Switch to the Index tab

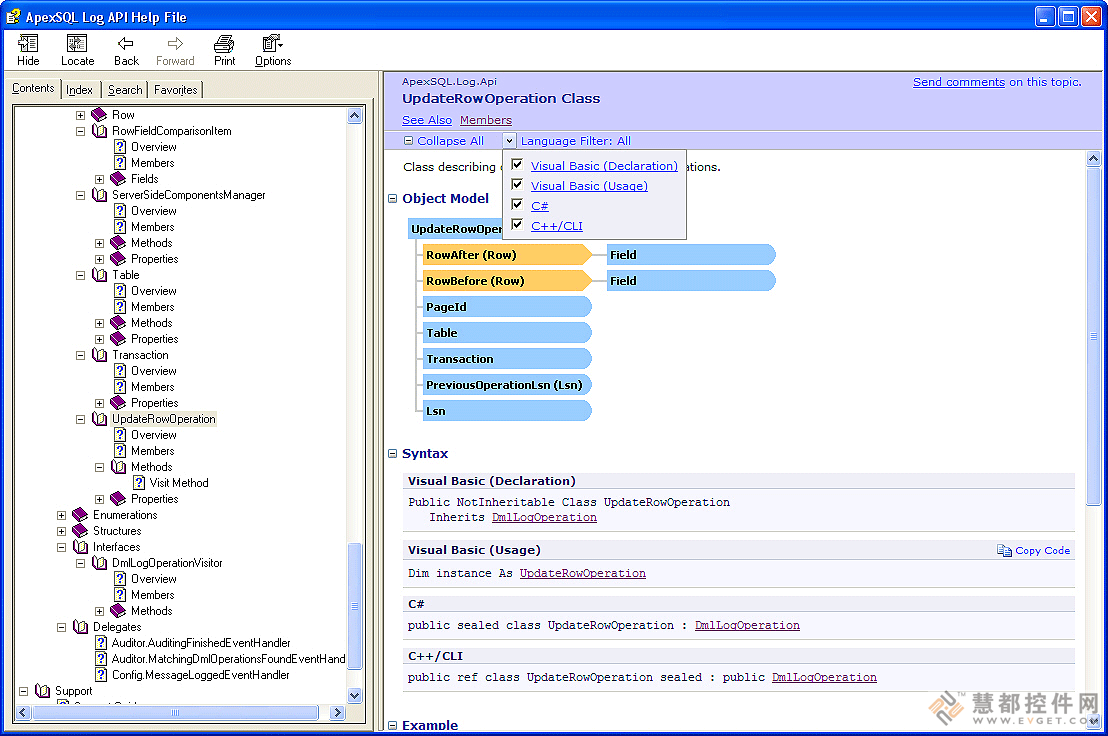pyautogui.click(x=79, y=90)
